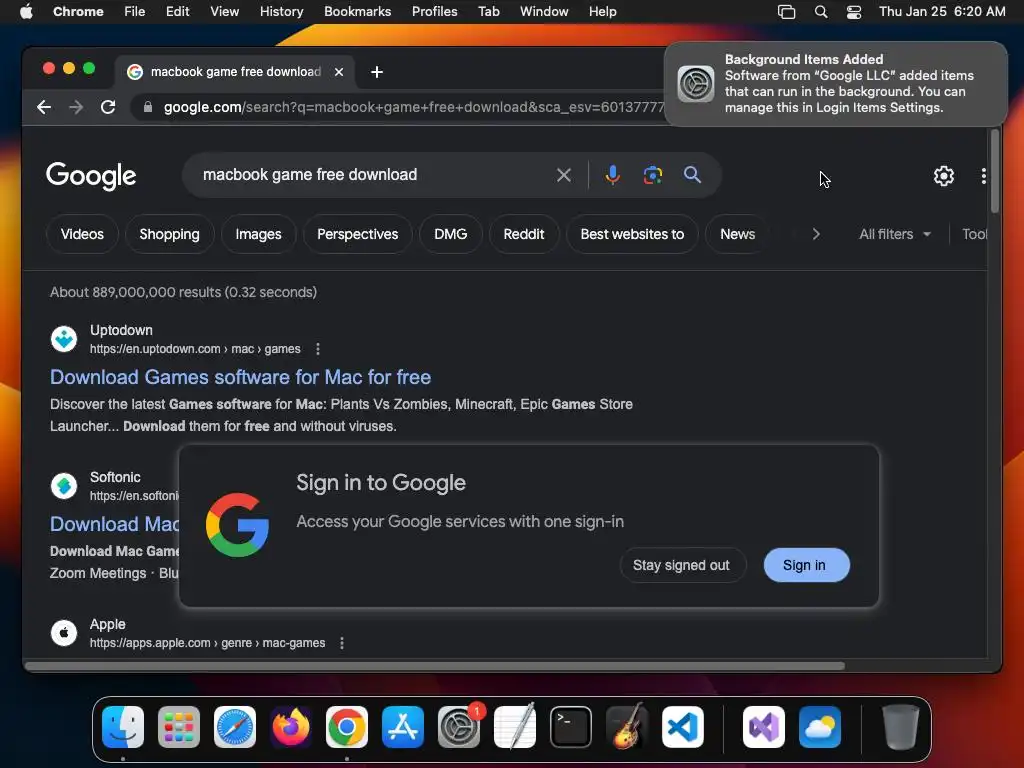Open the App Store from the Dock
1024x768 pixels.
[x=403, y=727]
